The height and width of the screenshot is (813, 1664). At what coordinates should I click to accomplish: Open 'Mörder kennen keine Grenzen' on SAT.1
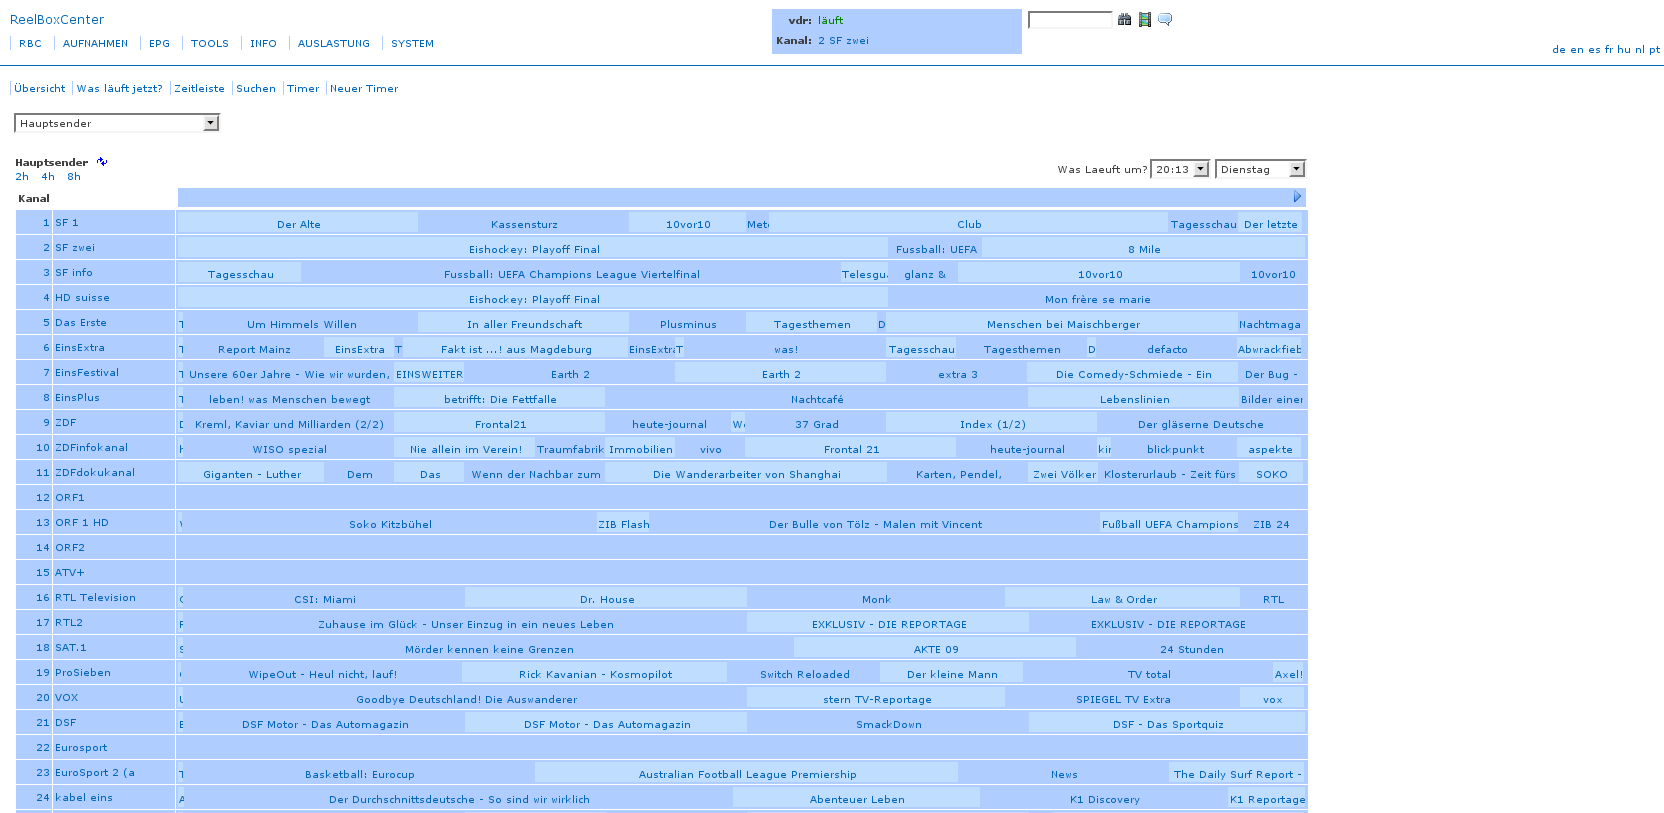pyautogui.click(x=489, y=650)
